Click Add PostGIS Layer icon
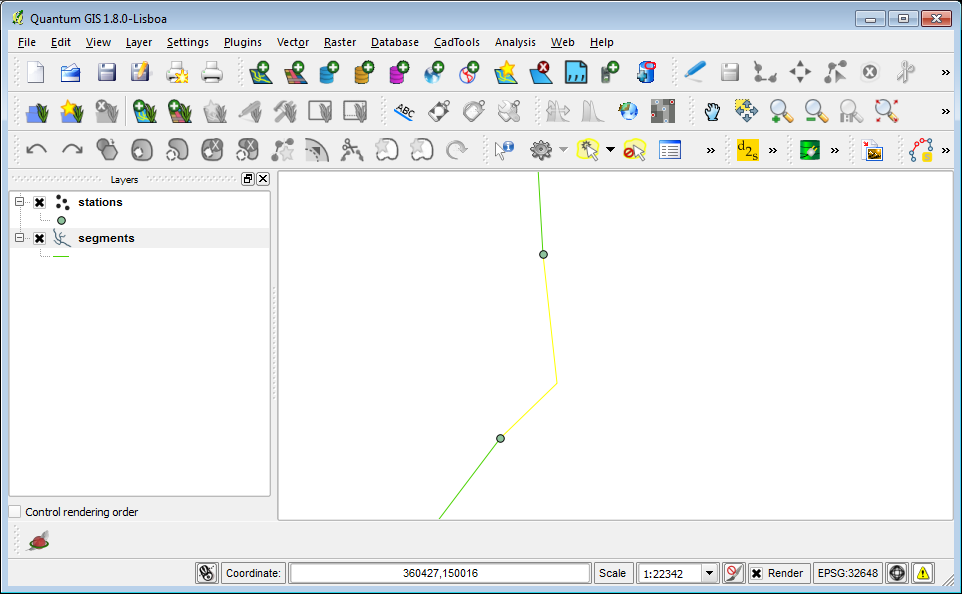Viewport: 962px width, 594px height. (329, 72)
